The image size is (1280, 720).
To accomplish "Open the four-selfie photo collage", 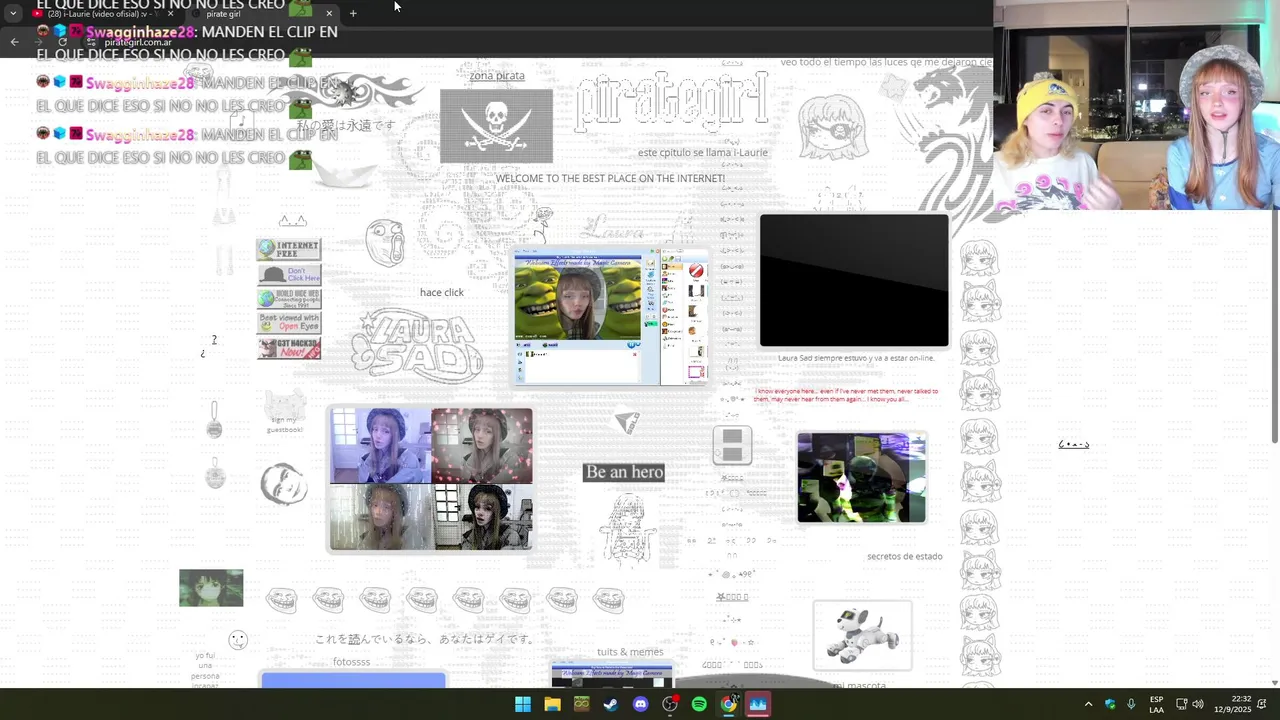I will 431,478.
